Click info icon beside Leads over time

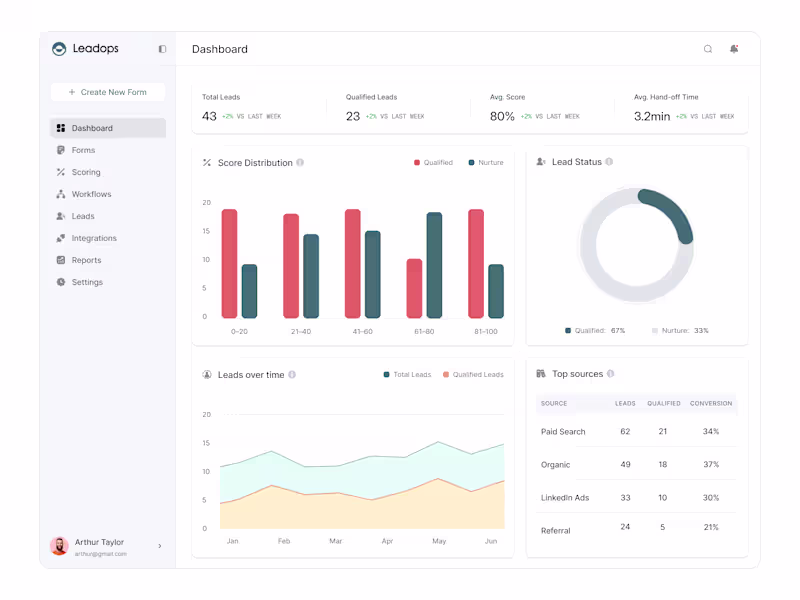(x=292, y=374)
